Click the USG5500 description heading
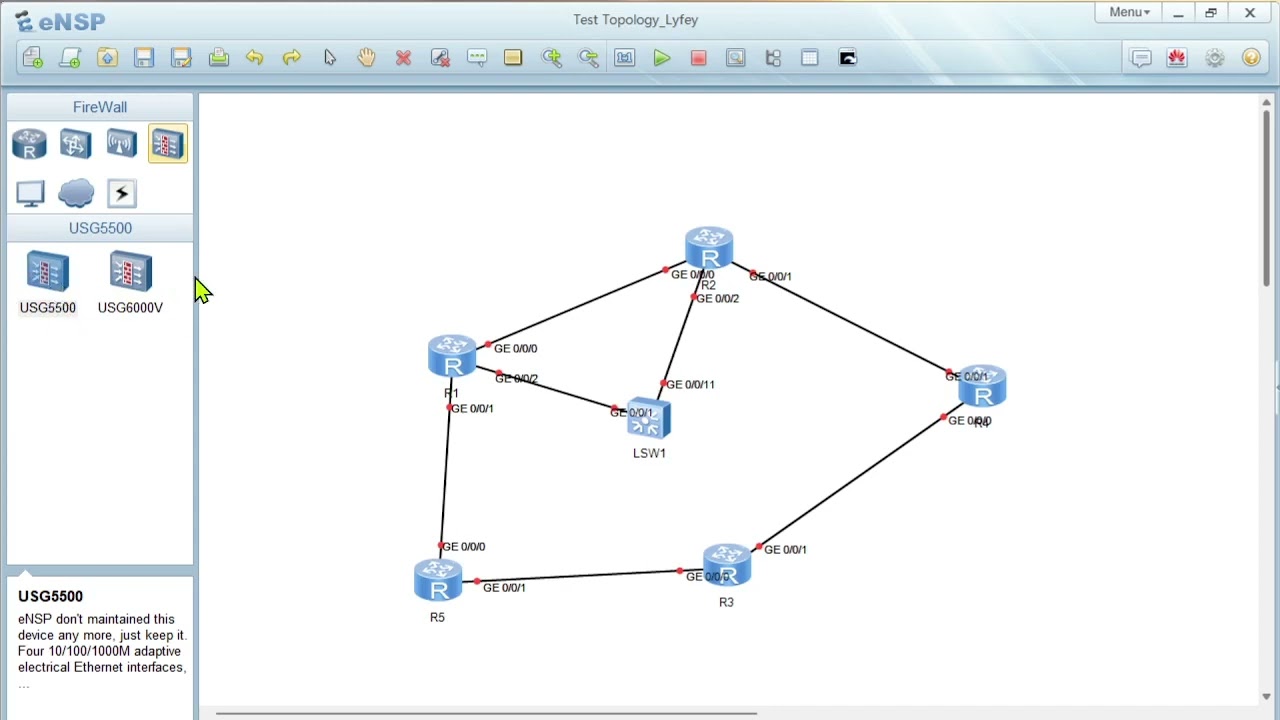Viewport: 1280px width, 720px height. (50, 596)
